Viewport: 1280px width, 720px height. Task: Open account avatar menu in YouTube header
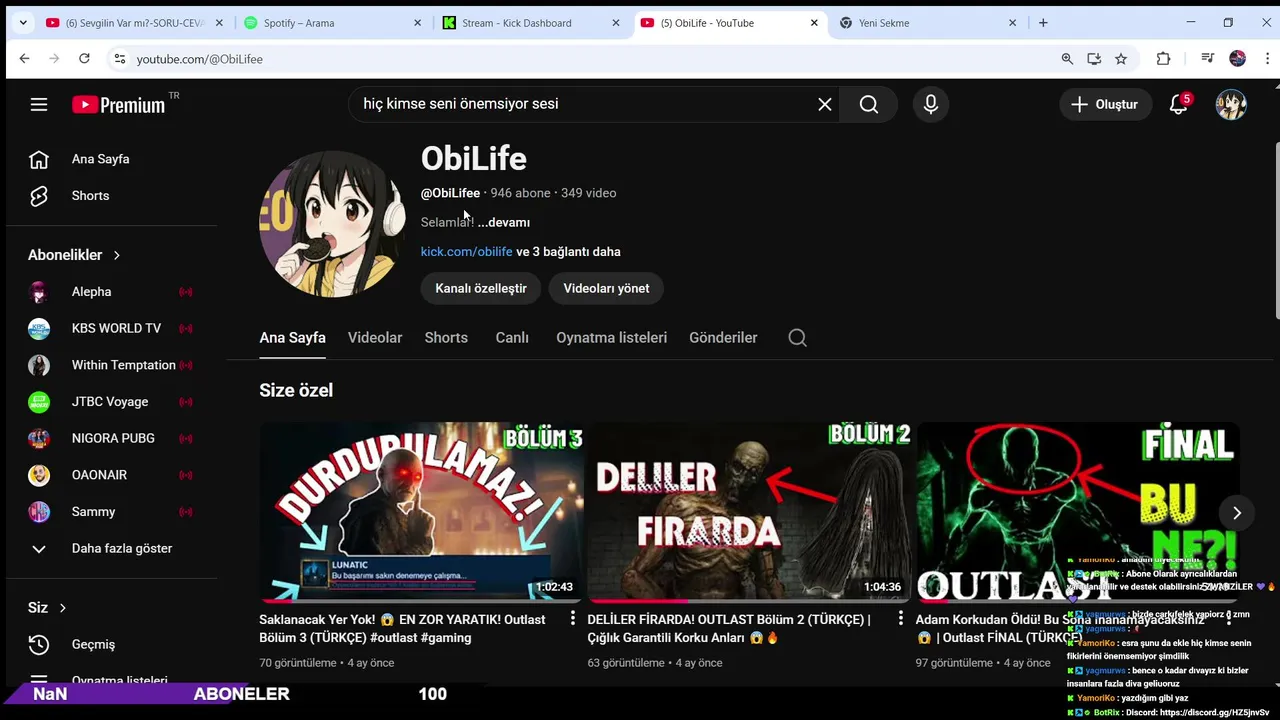(x=1231, y=104)
